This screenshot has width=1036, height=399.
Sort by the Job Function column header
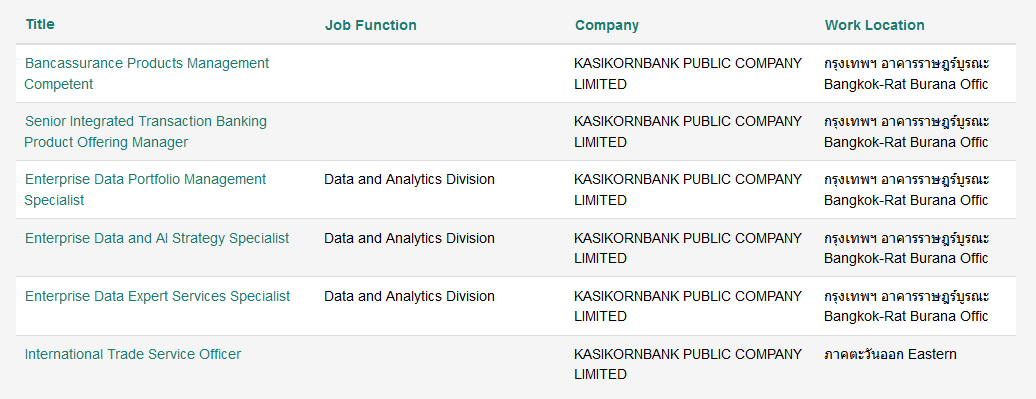point(371,25)
